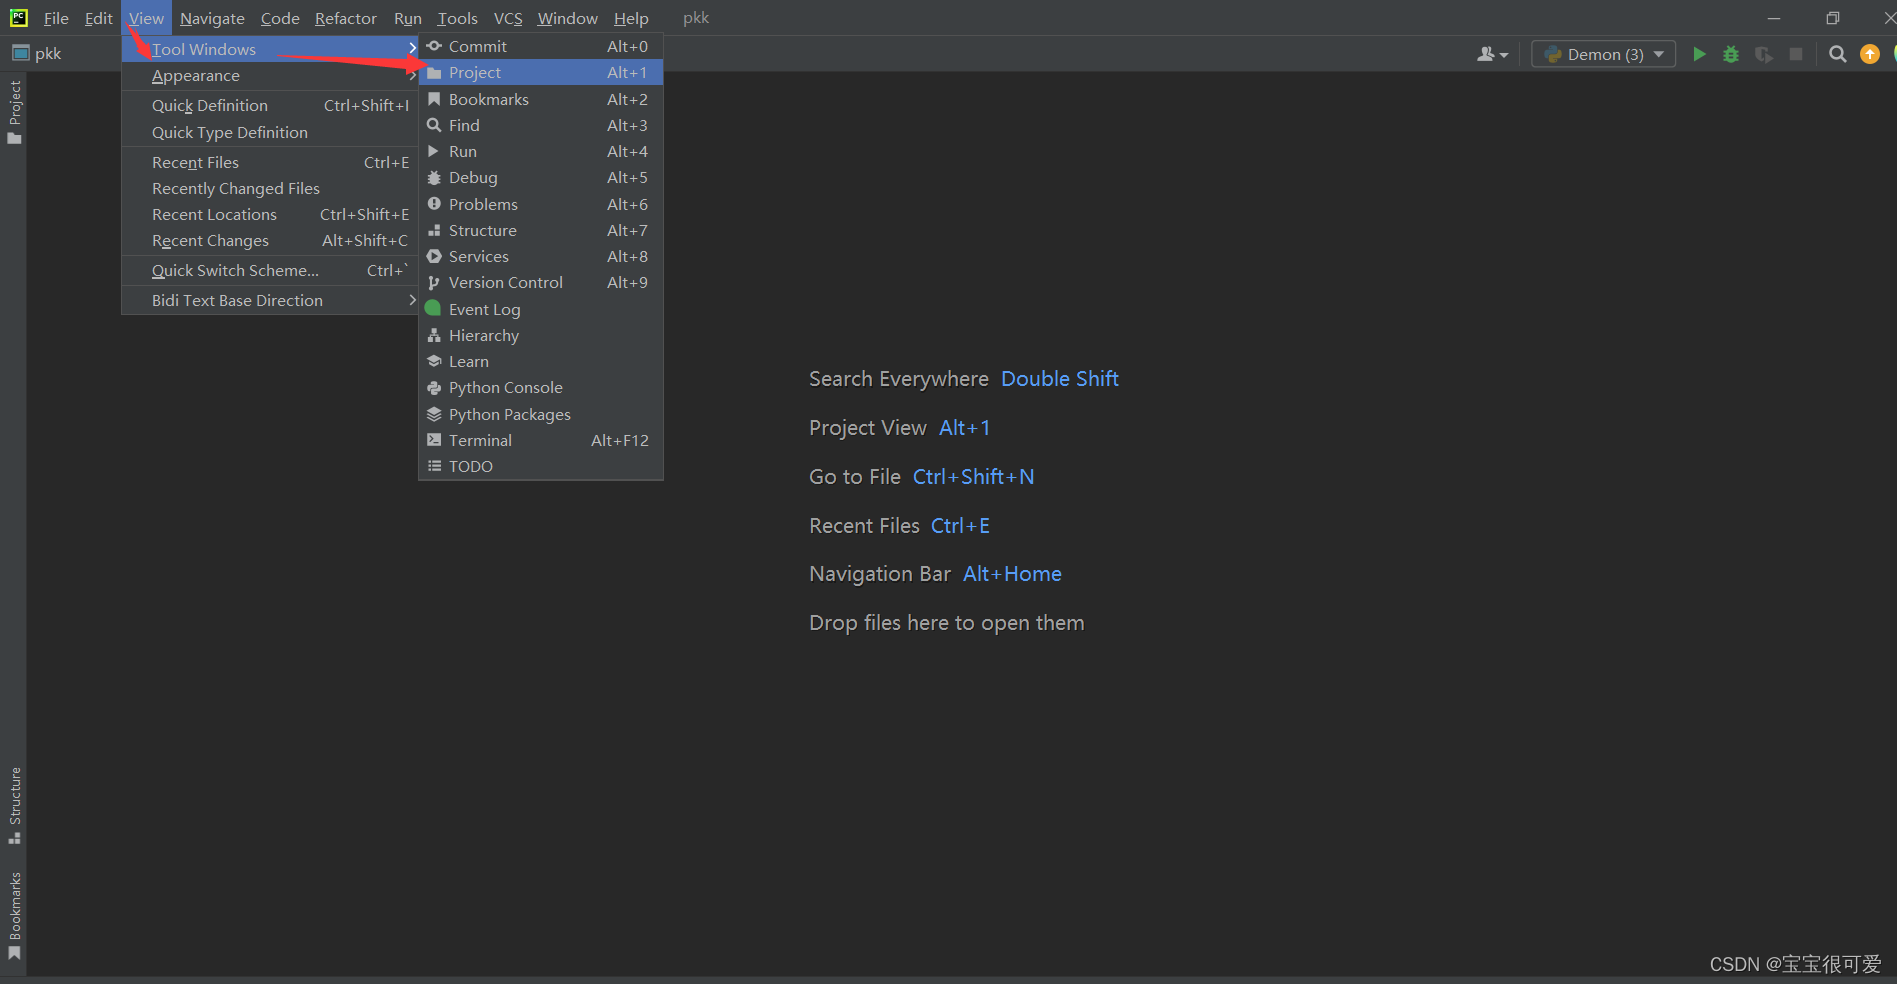1897x984 pixels.
Task: Select Project in Tool Windows submenu
Action: pyautogui.click(x=540, y=72)
